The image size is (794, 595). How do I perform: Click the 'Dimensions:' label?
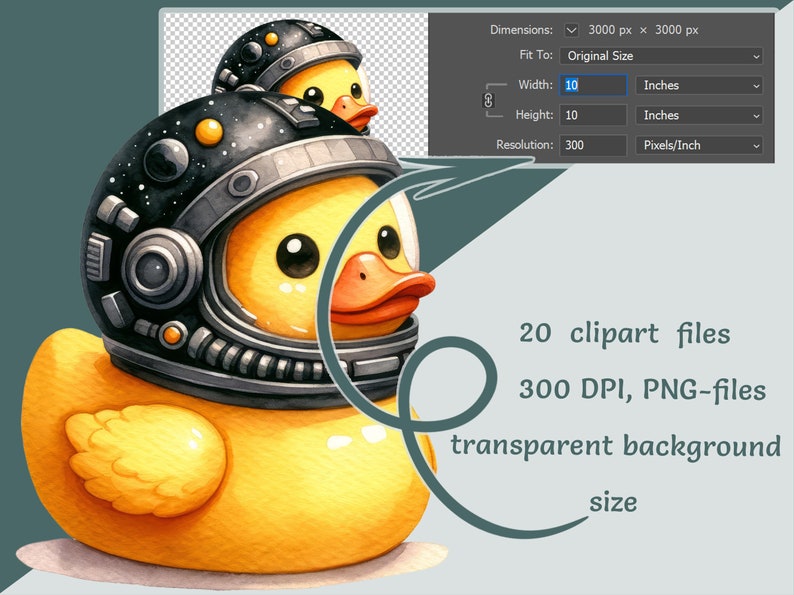tap(521, 30)
